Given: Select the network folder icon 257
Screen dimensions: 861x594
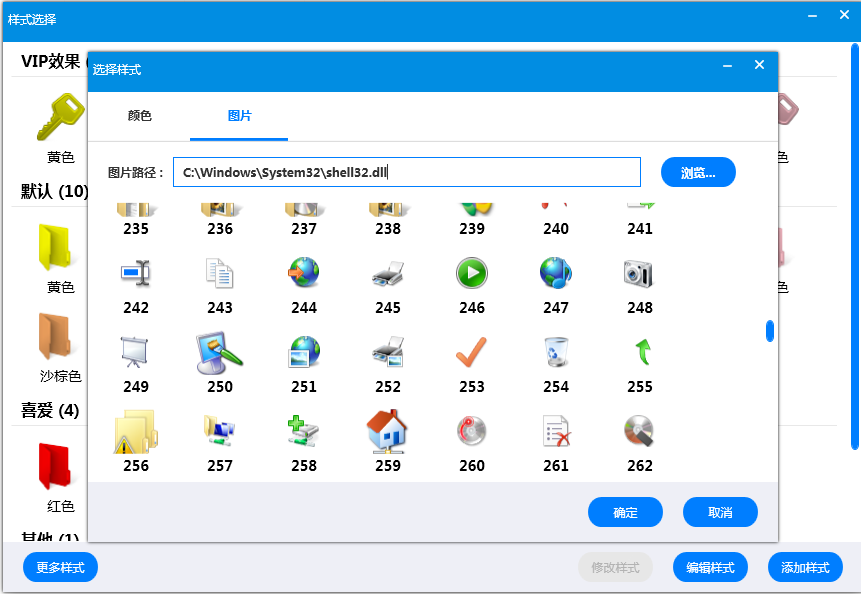Looking at the screenshot, I should tap(220, 431).
